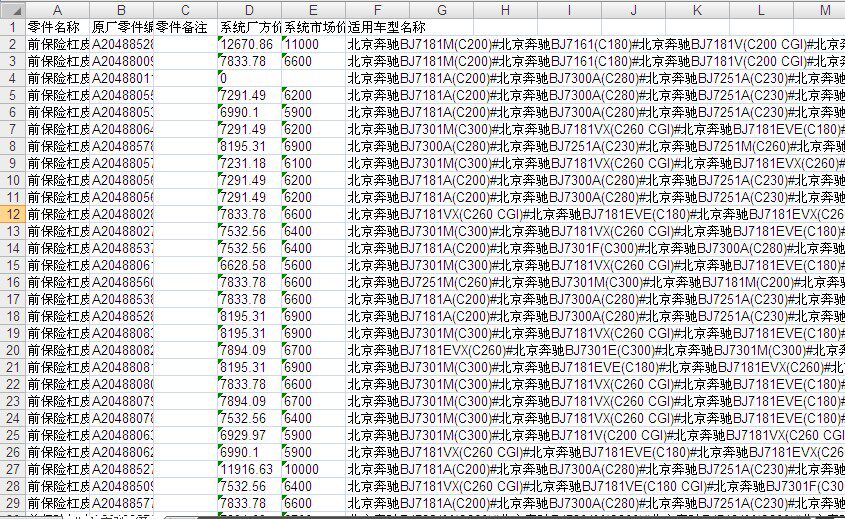Click header cell starting 原厂零件
This screenshot has width=845, height=519.
point(122,27)
